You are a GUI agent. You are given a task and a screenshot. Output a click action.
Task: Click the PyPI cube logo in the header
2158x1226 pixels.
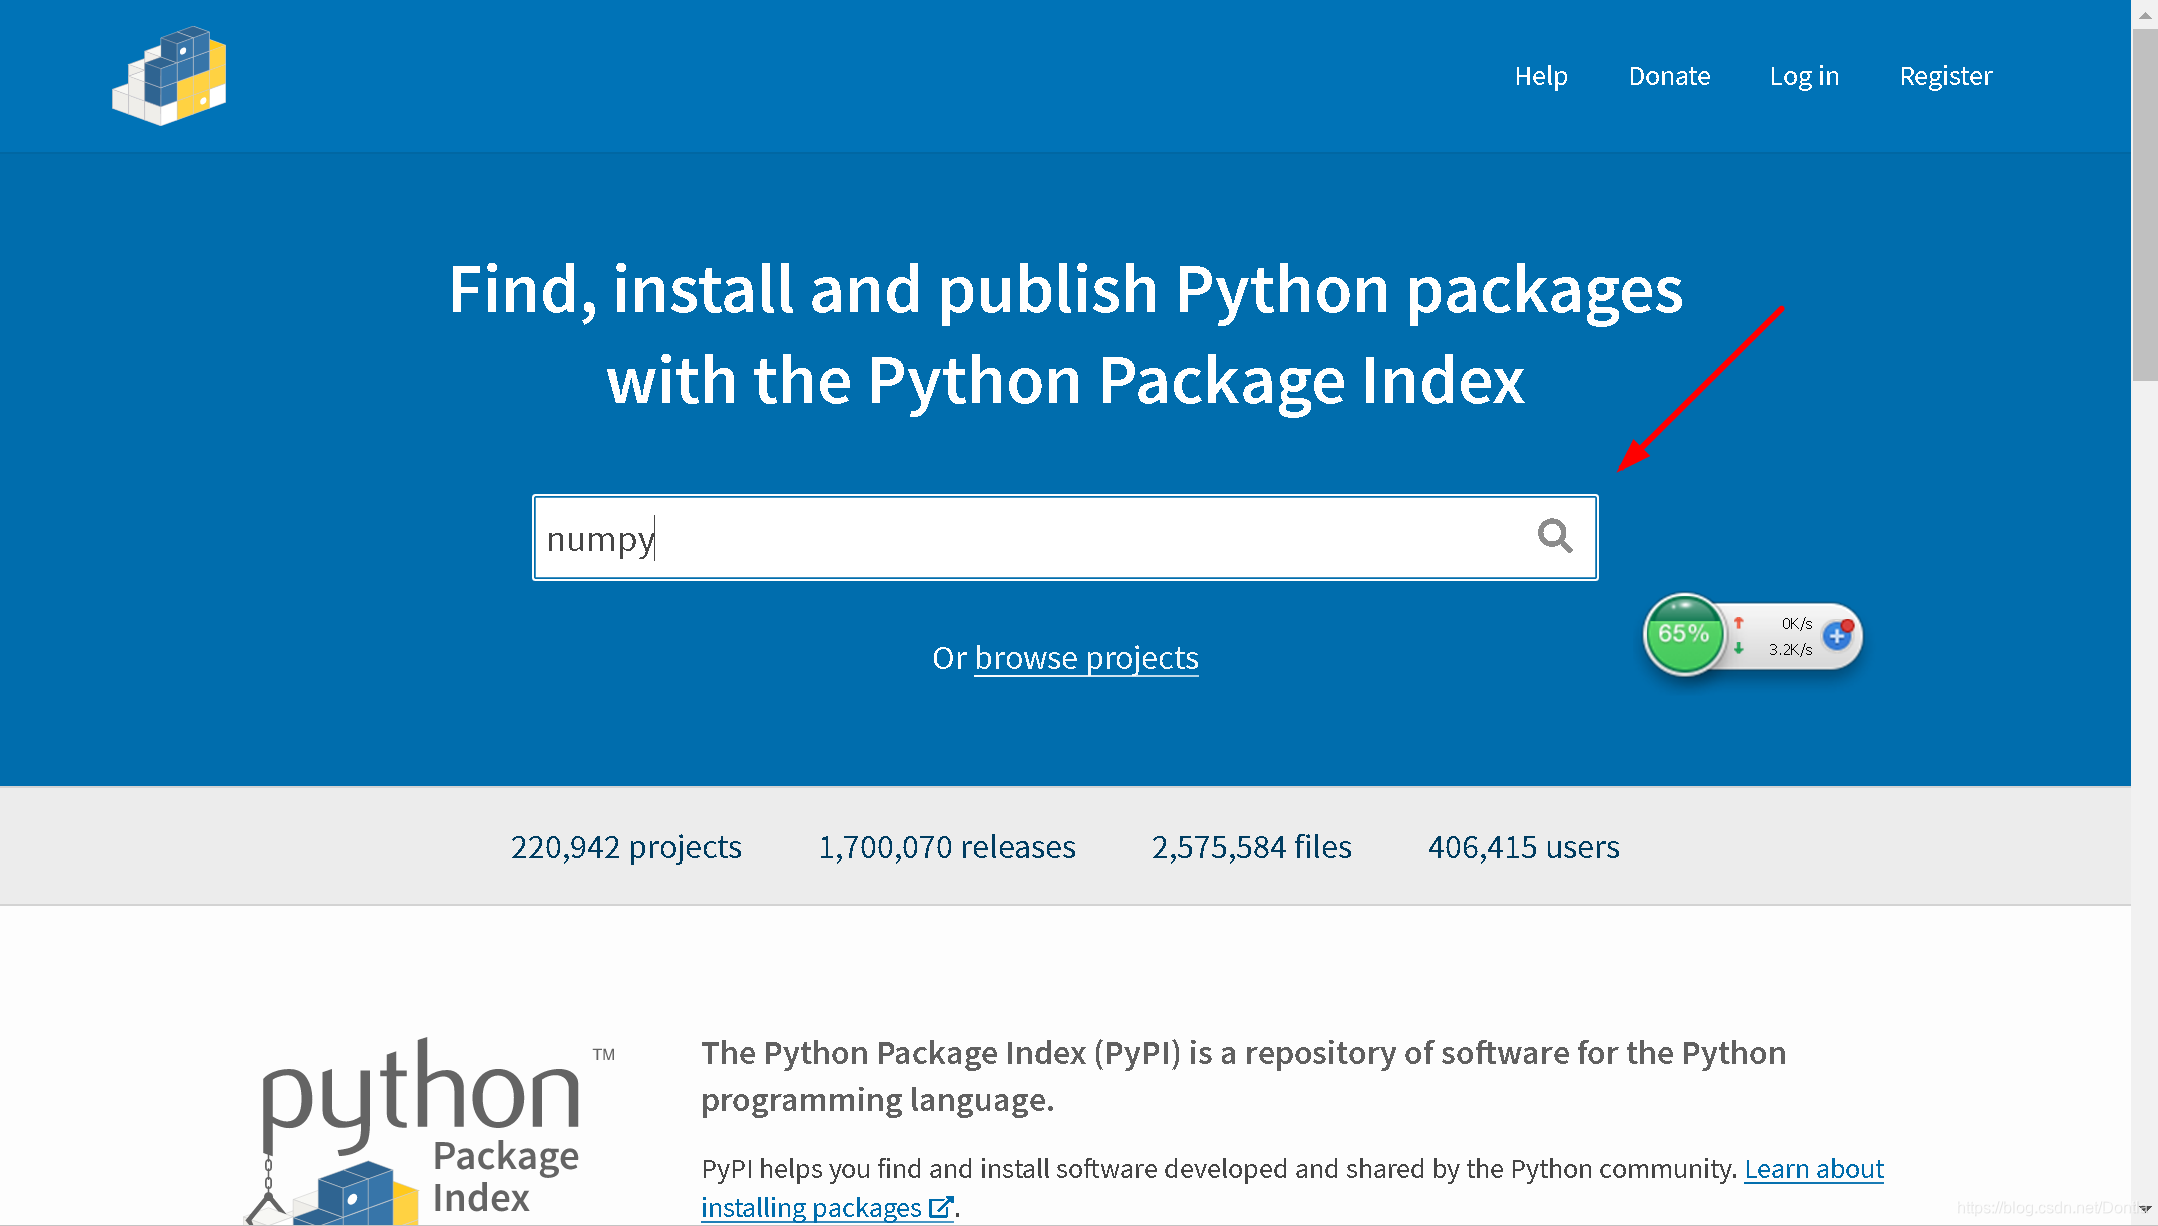[169, 76]
